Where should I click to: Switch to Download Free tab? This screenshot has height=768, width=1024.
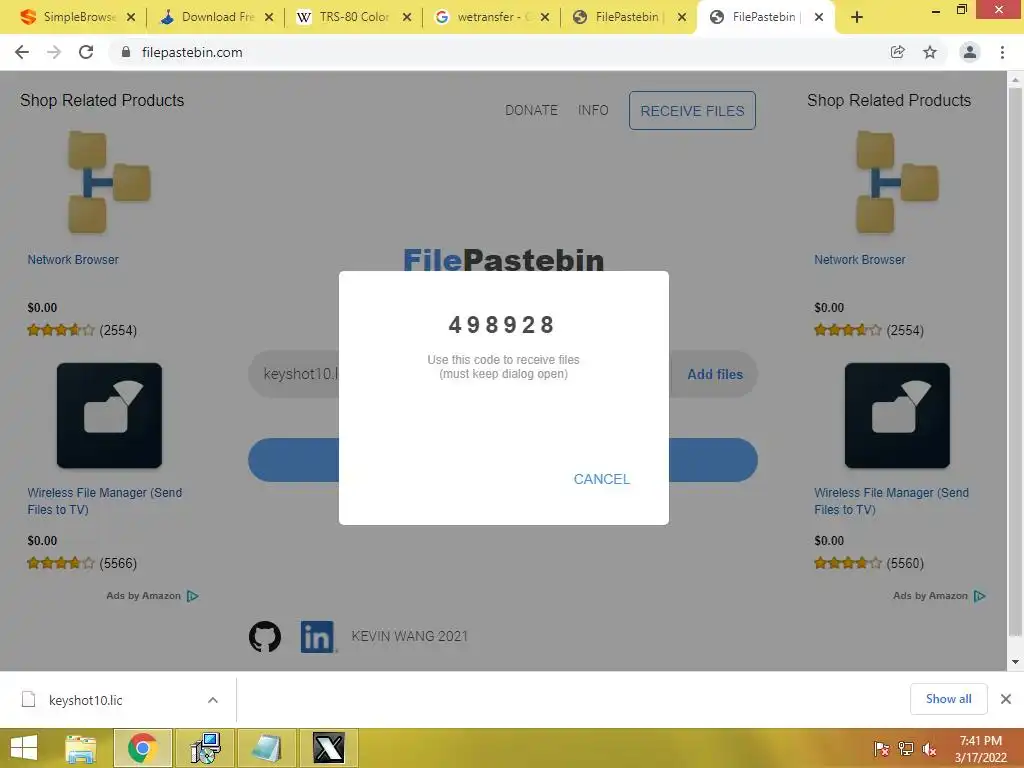[x=216, y=17]
